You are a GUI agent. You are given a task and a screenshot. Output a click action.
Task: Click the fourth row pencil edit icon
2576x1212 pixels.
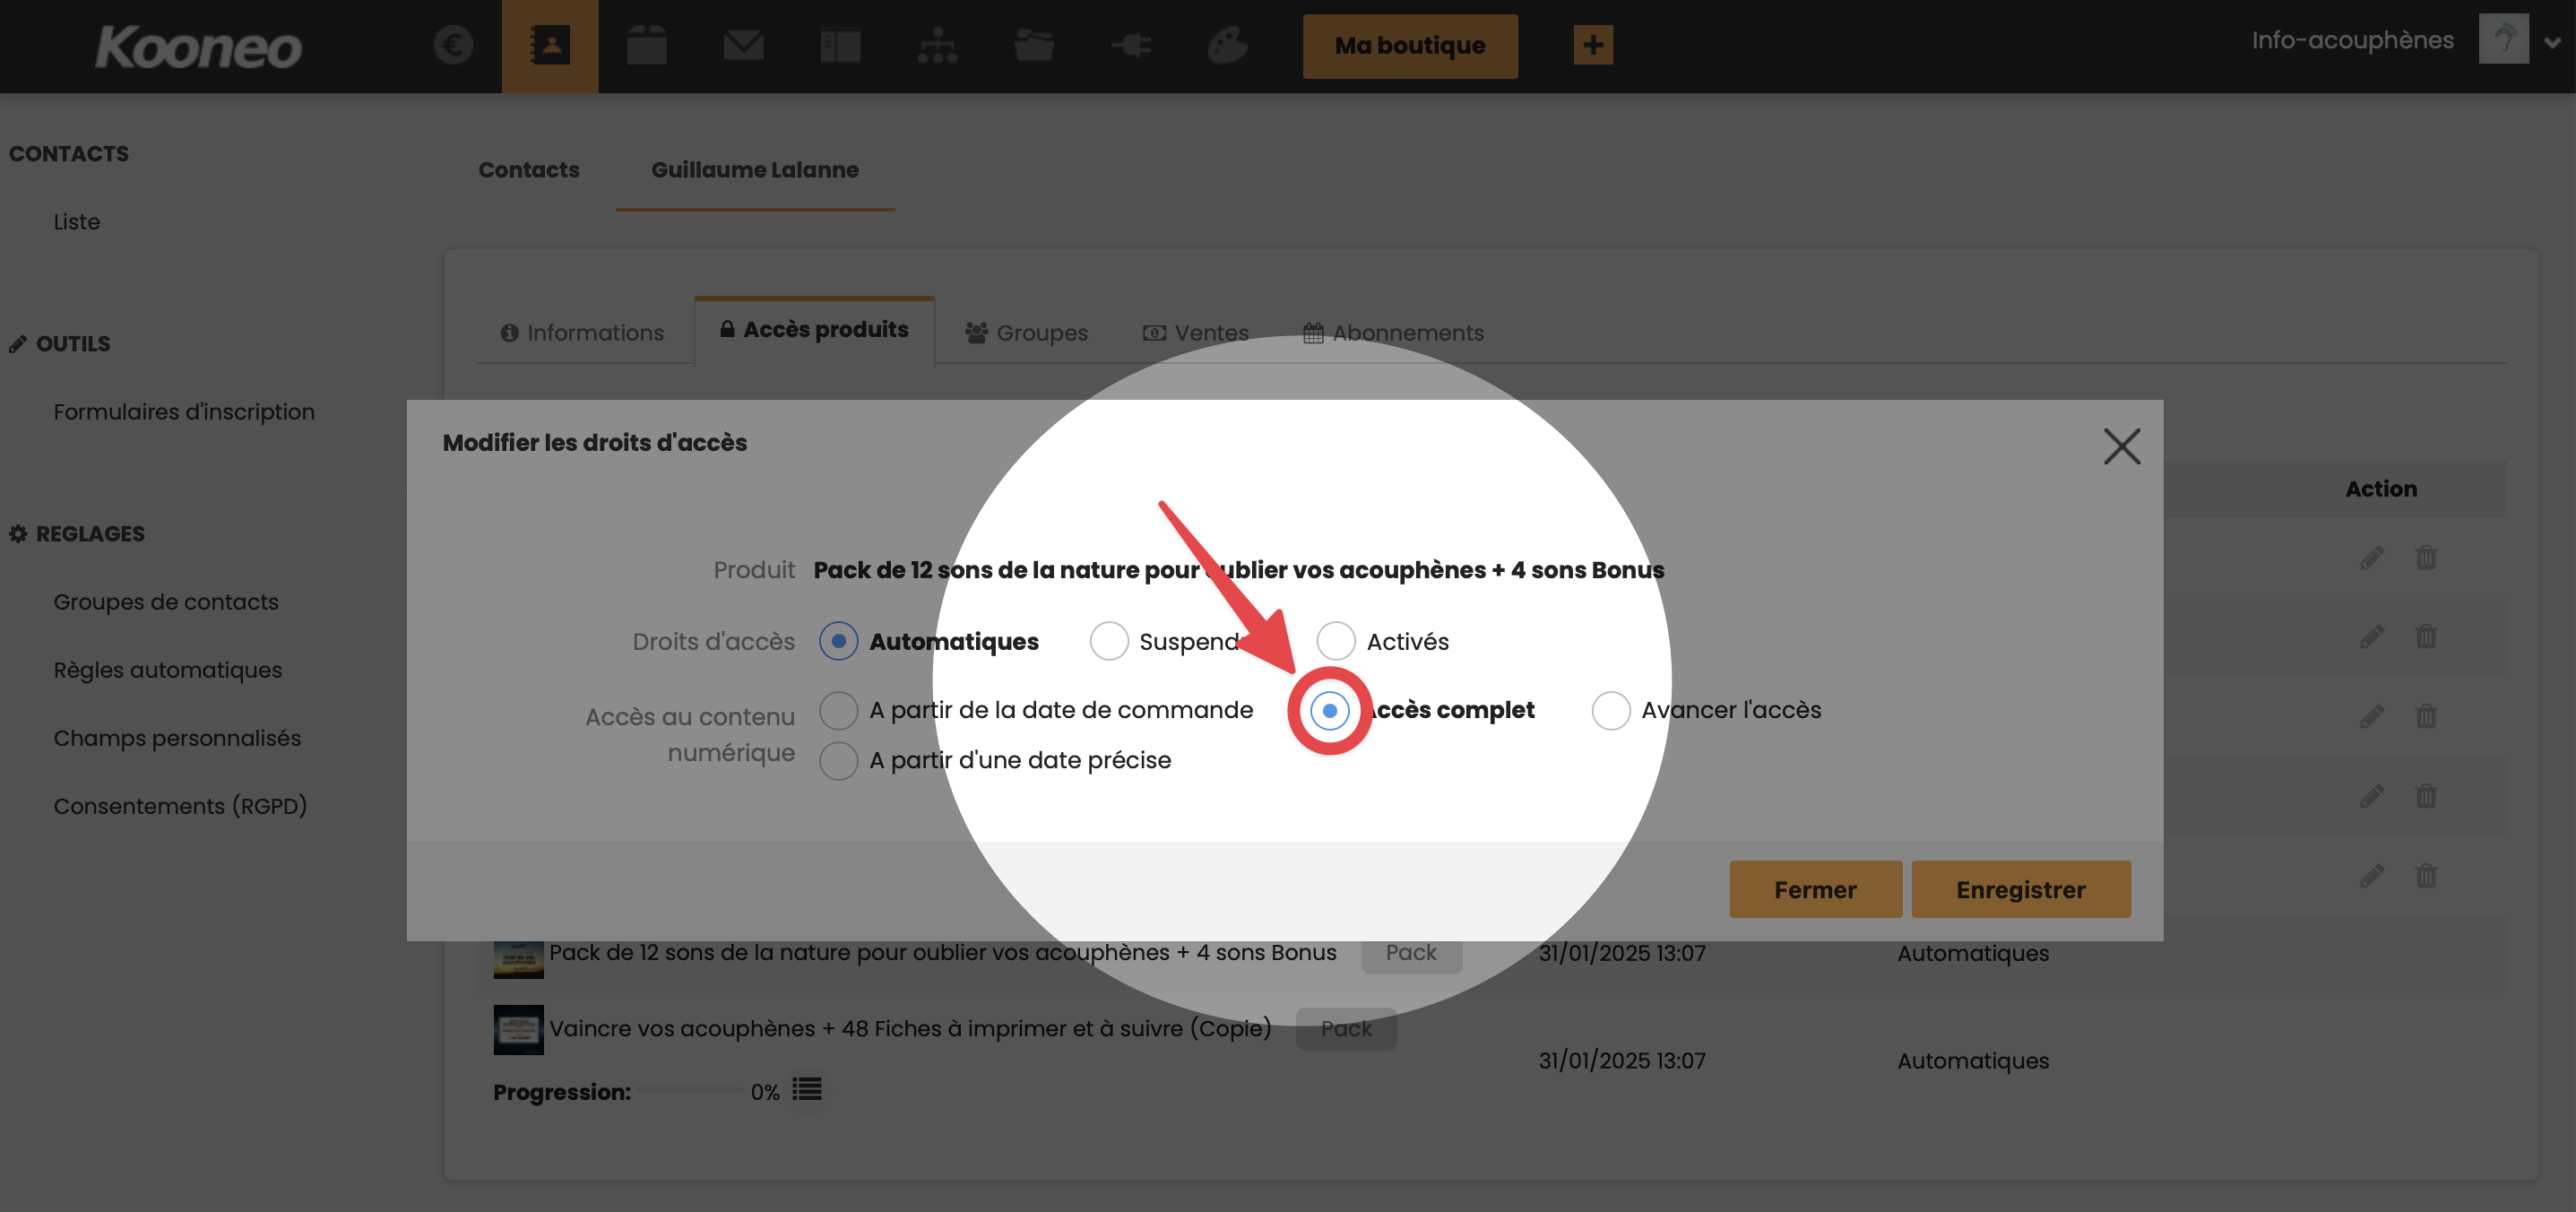click(2372, 796)
